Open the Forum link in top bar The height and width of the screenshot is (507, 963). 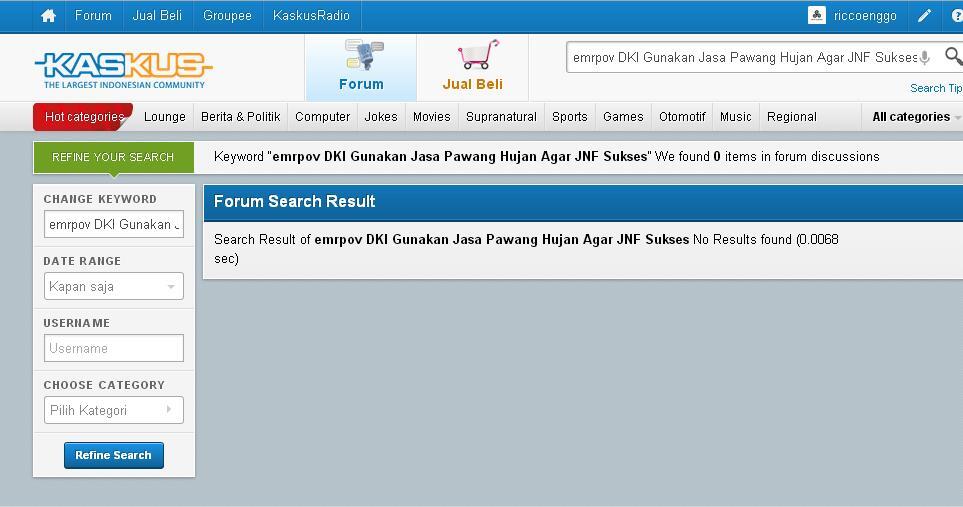tap(93, 16)
